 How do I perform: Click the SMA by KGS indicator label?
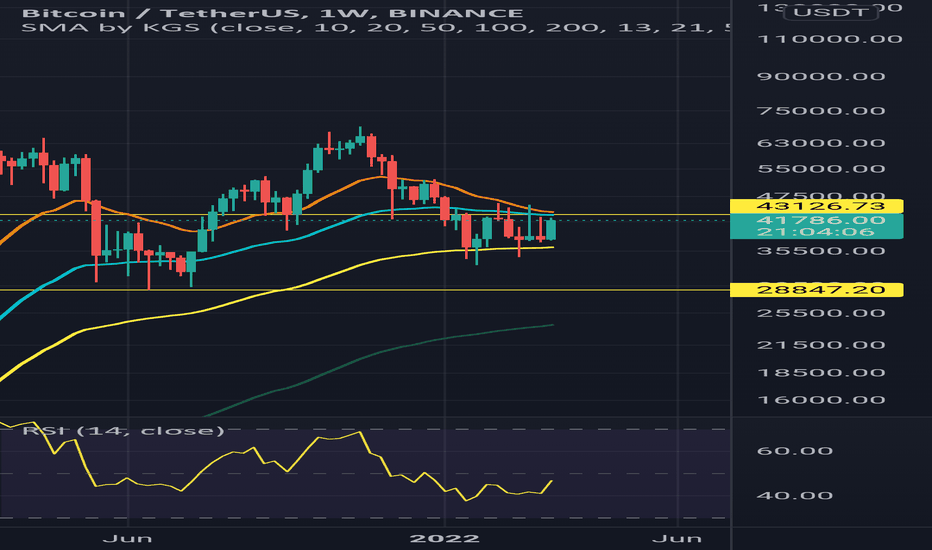tap(376, 27)
